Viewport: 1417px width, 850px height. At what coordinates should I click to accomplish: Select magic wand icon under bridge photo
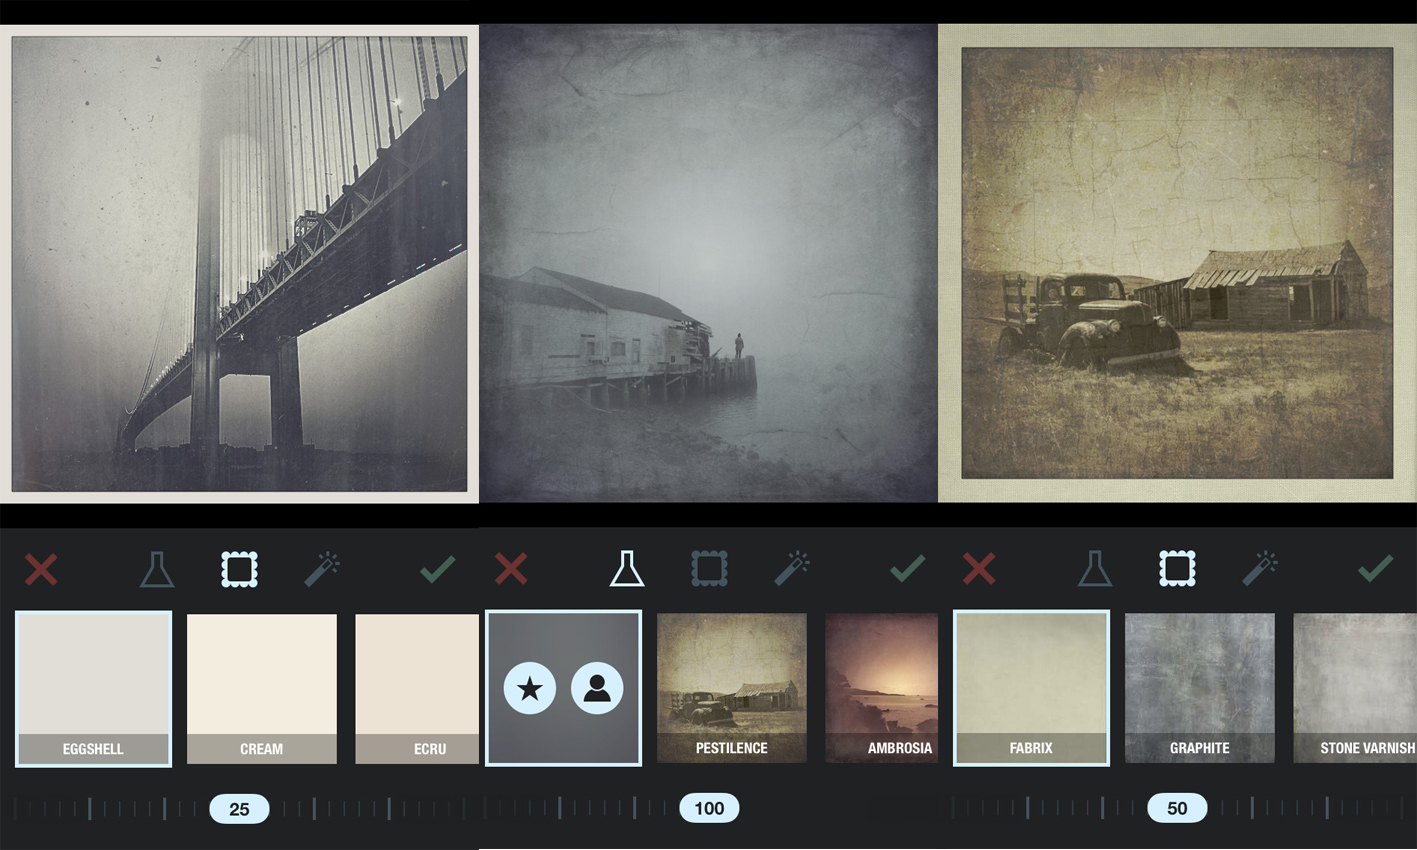coord(322,569)
